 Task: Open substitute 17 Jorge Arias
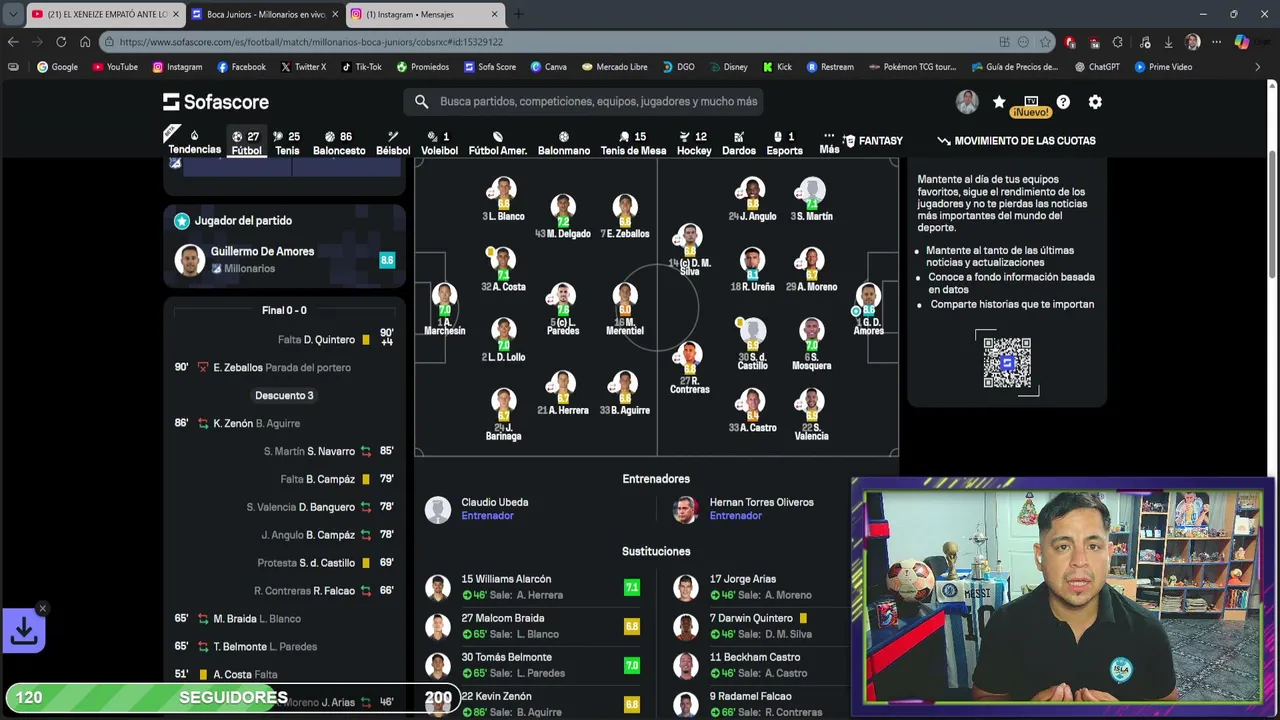tap(759, 587)
